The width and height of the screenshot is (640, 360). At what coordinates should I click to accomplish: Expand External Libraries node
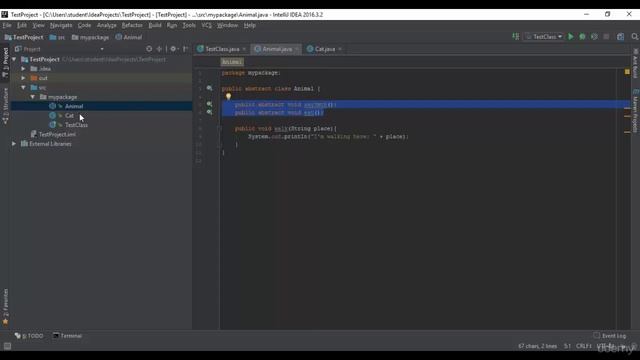point(14,144)
